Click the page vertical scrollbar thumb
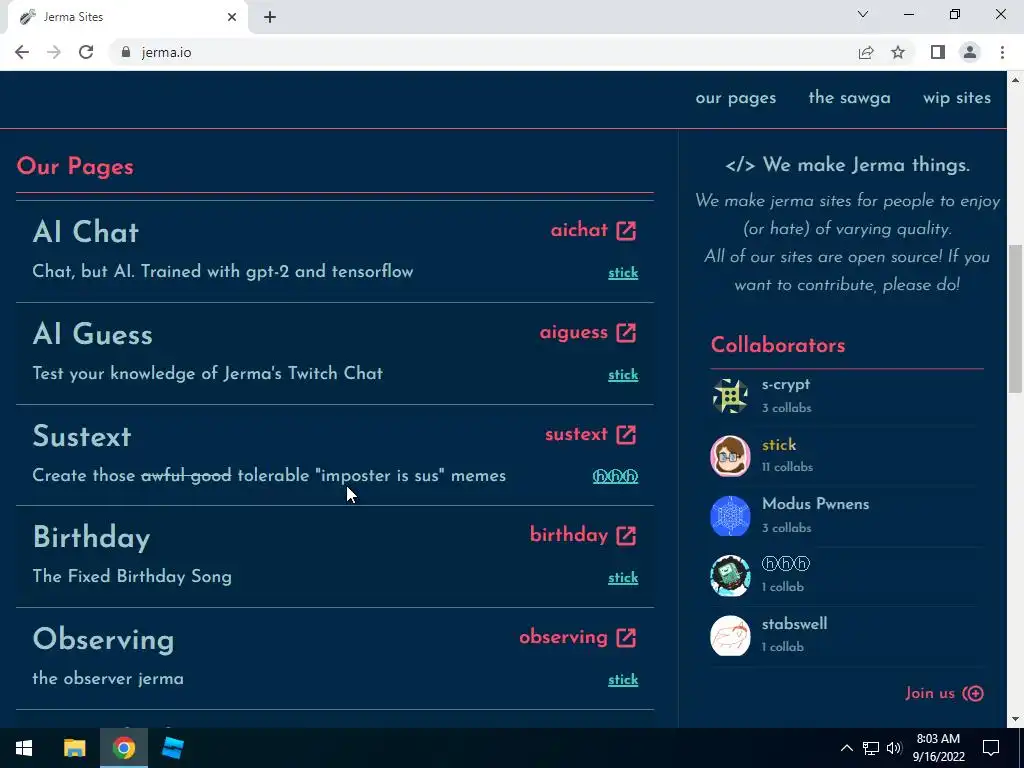 (1015, 319)
